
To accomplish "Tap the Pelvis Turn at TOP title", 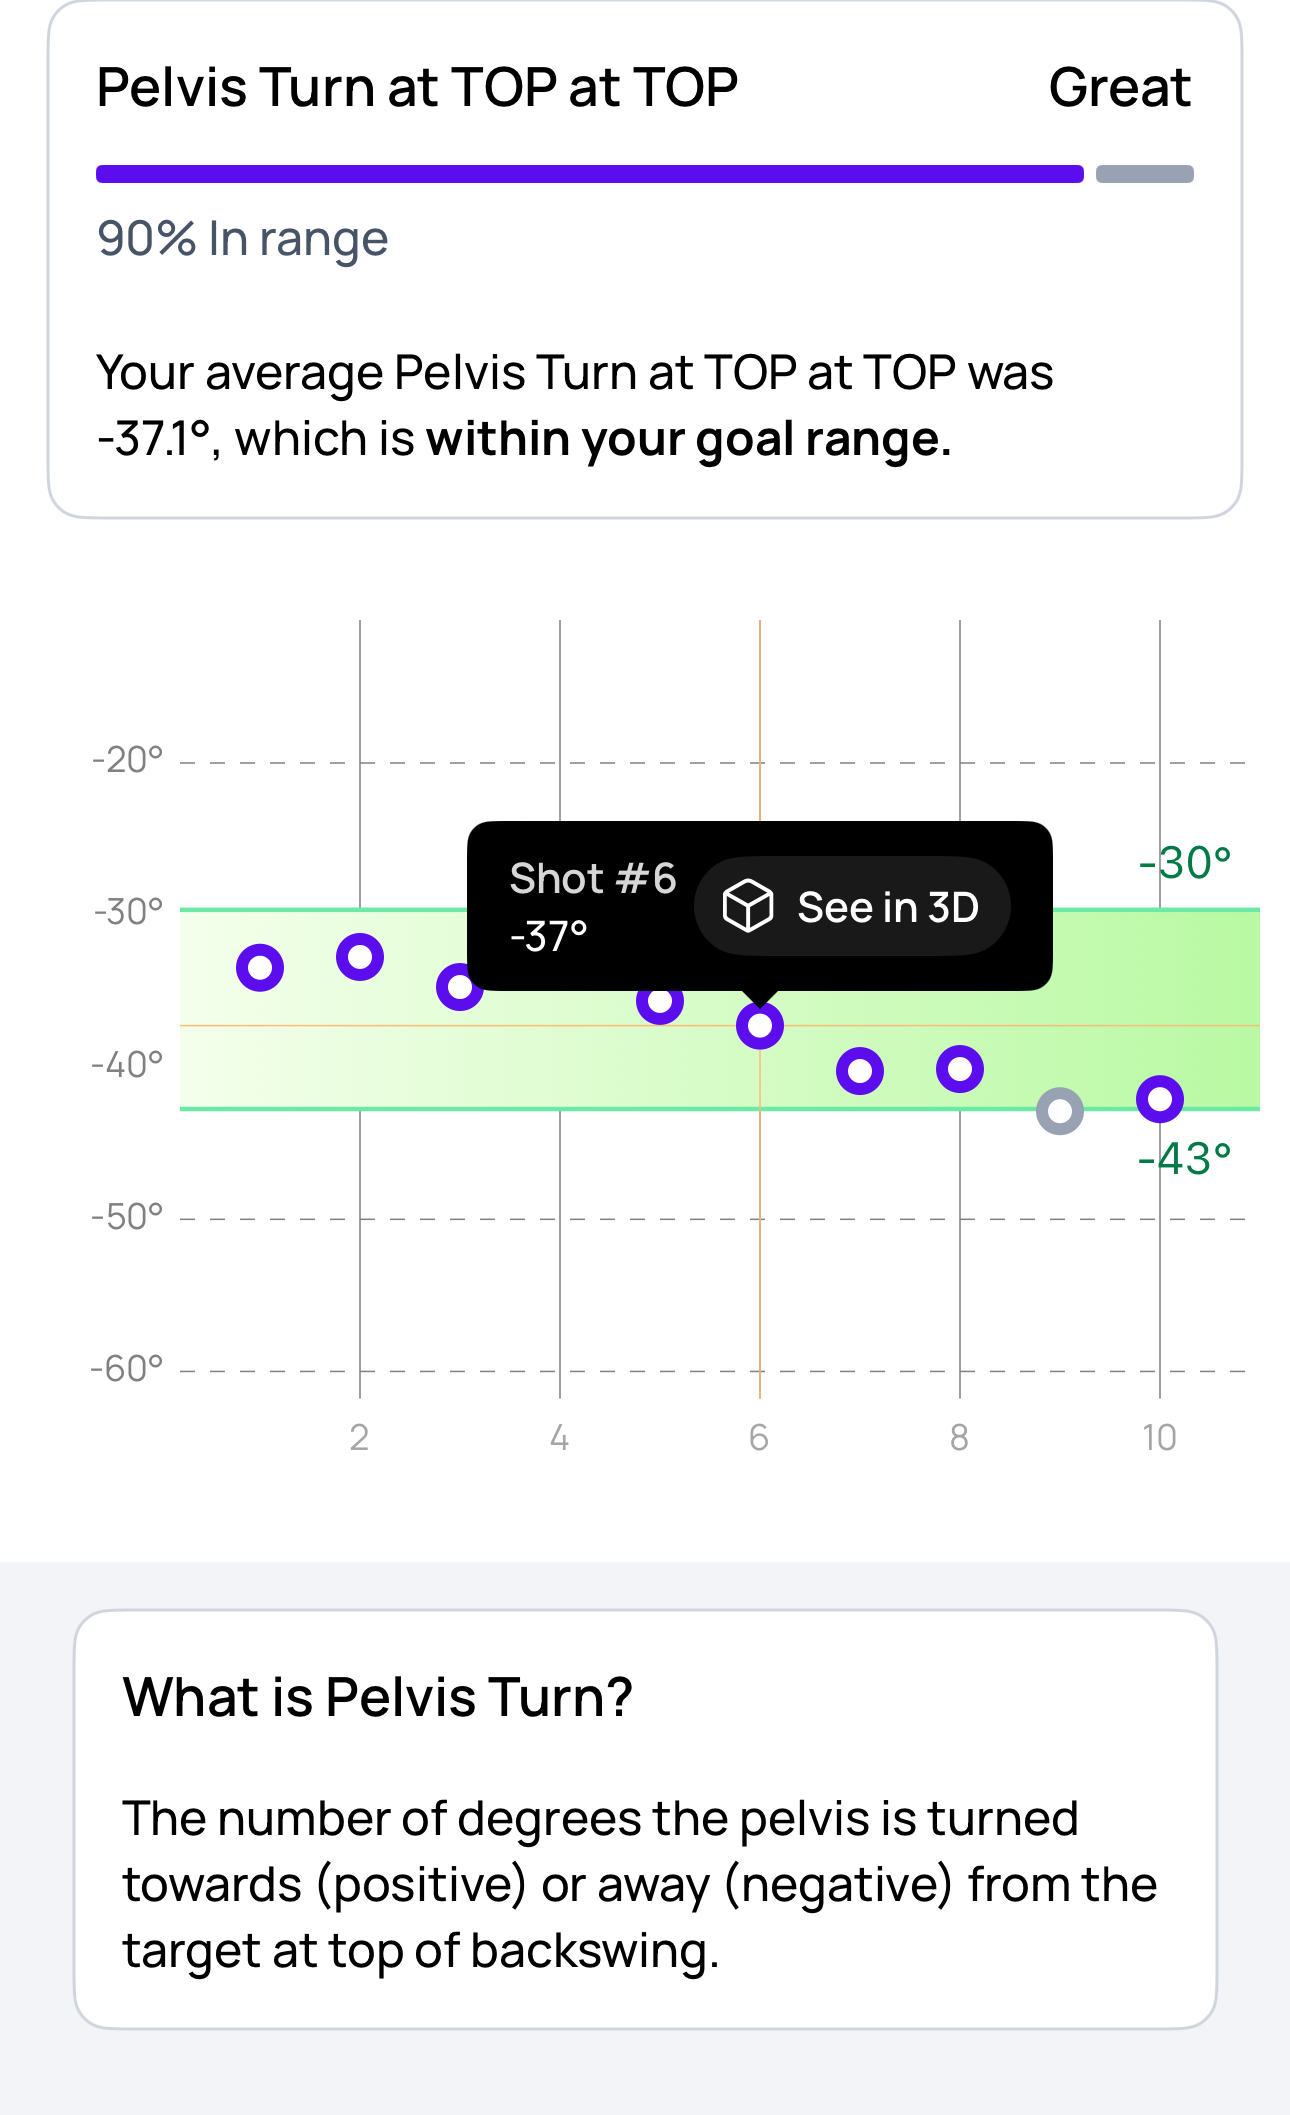I will (x=417, y=87).
